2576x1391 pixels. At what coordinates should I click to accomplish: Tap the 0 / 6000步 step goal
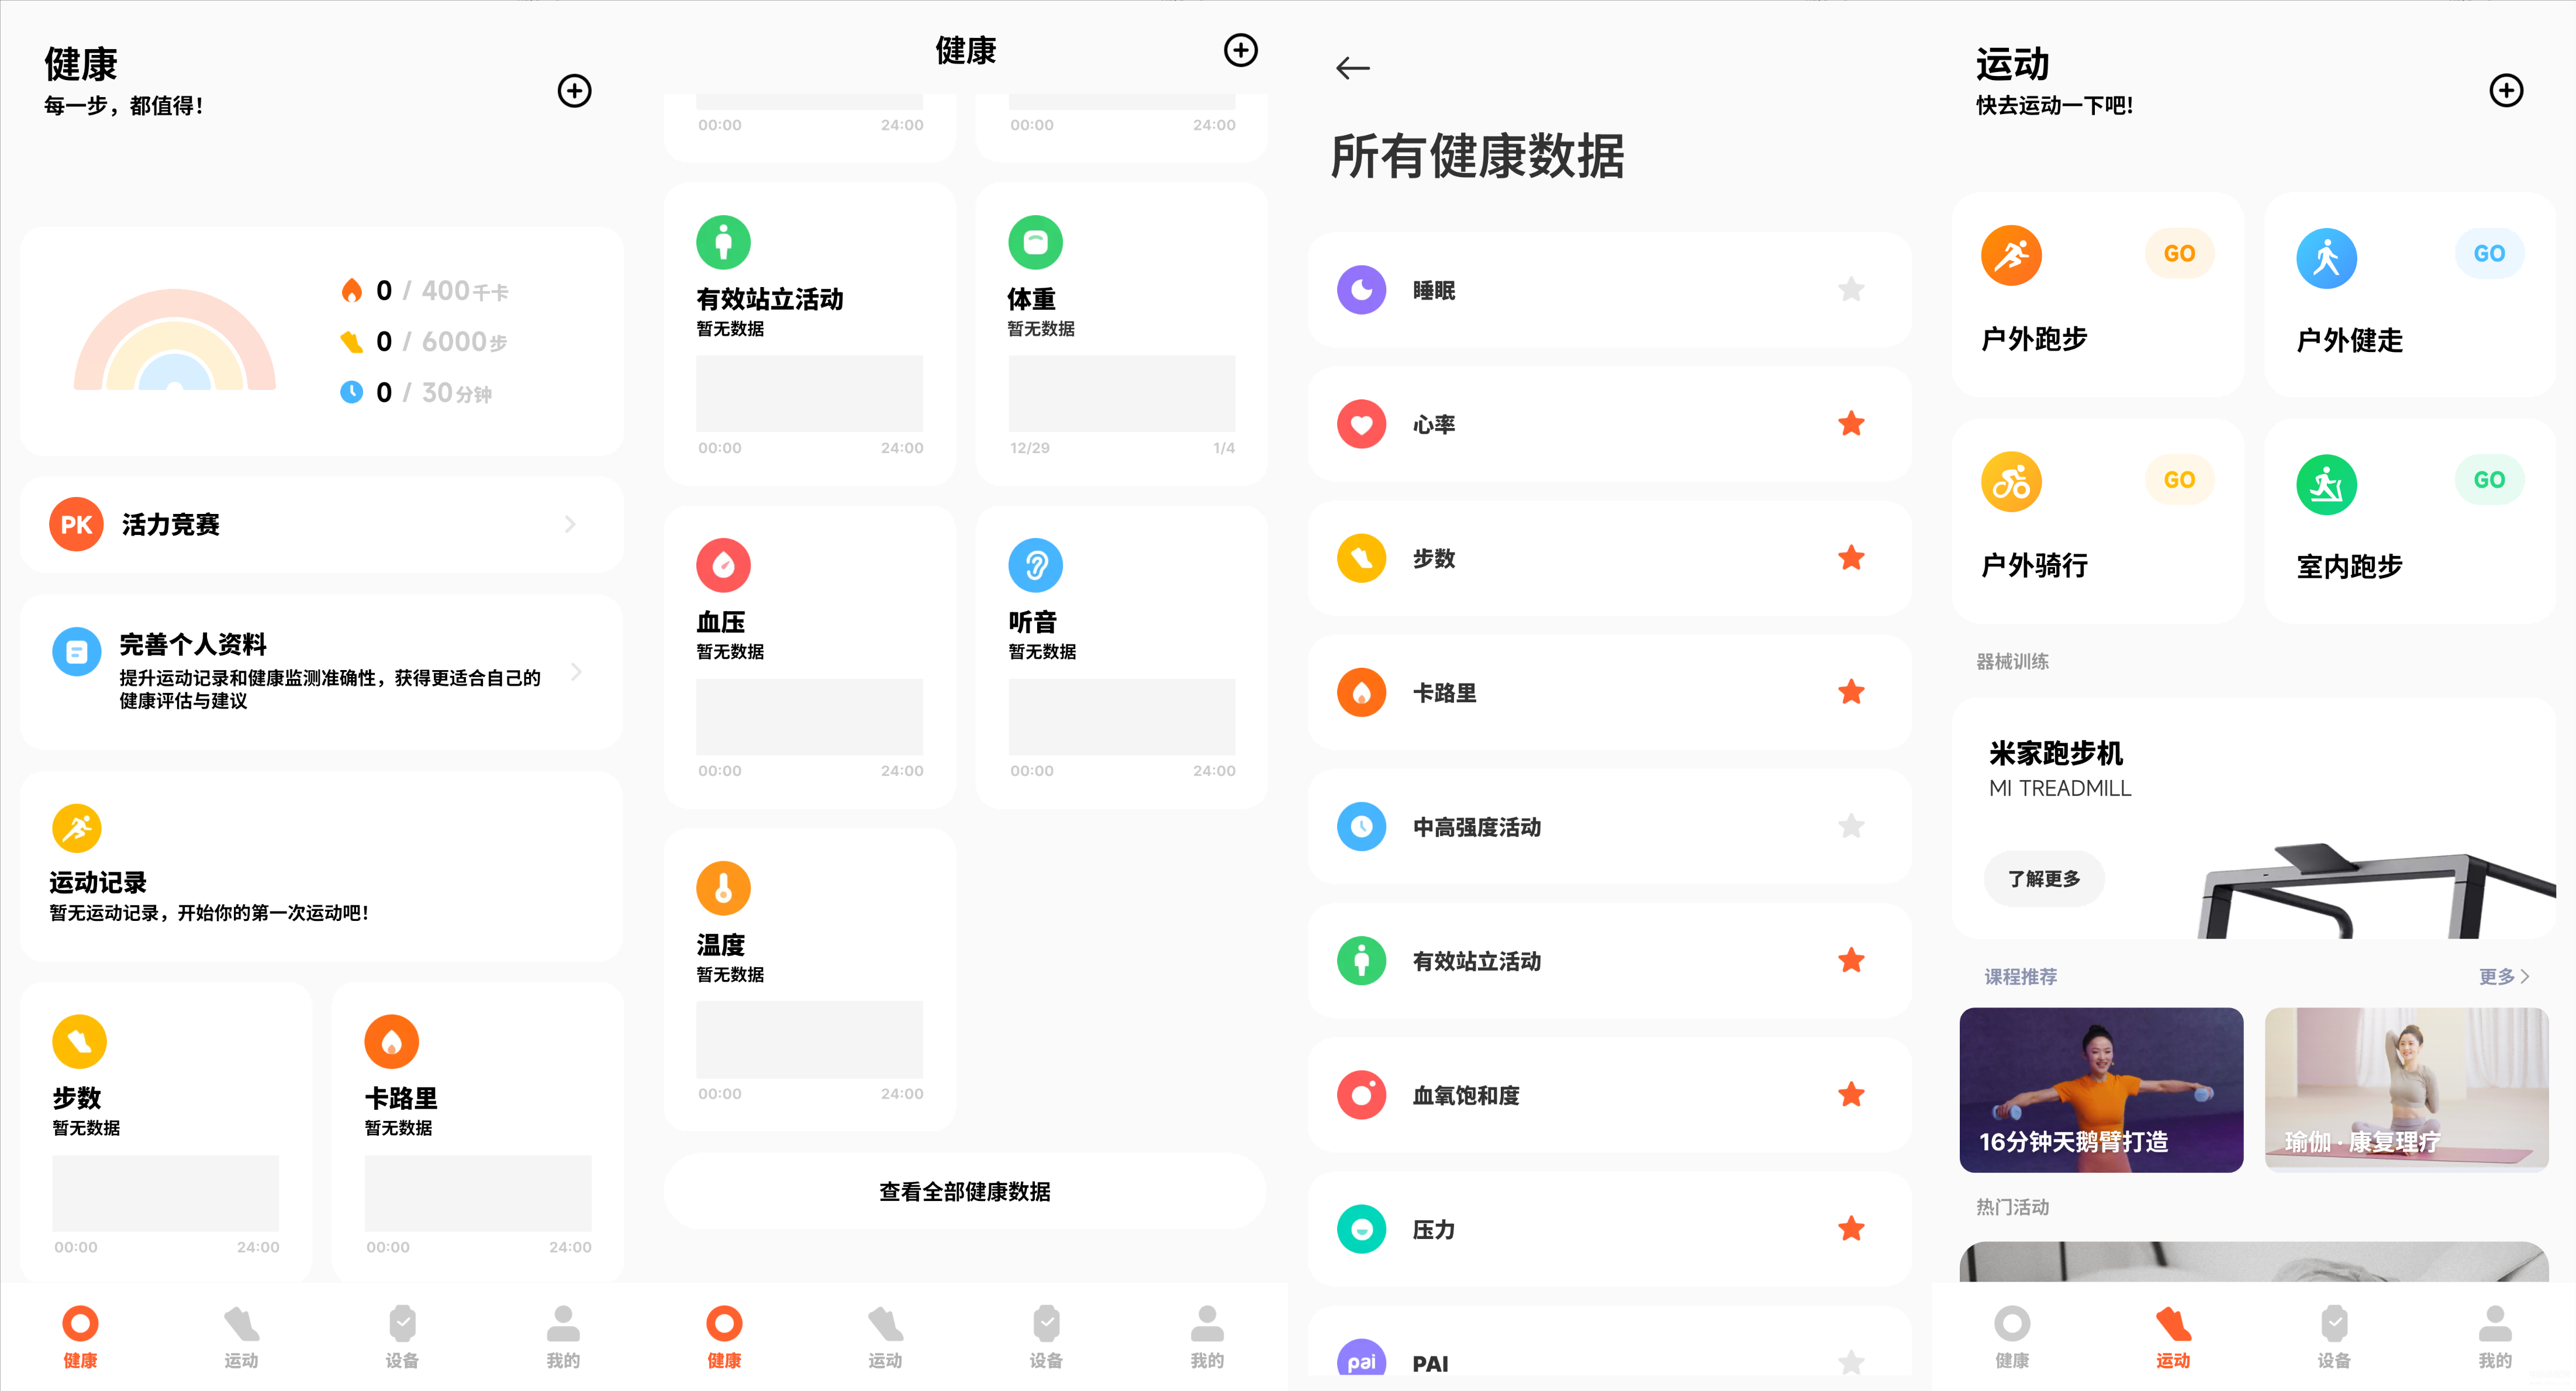pos(424,342)
